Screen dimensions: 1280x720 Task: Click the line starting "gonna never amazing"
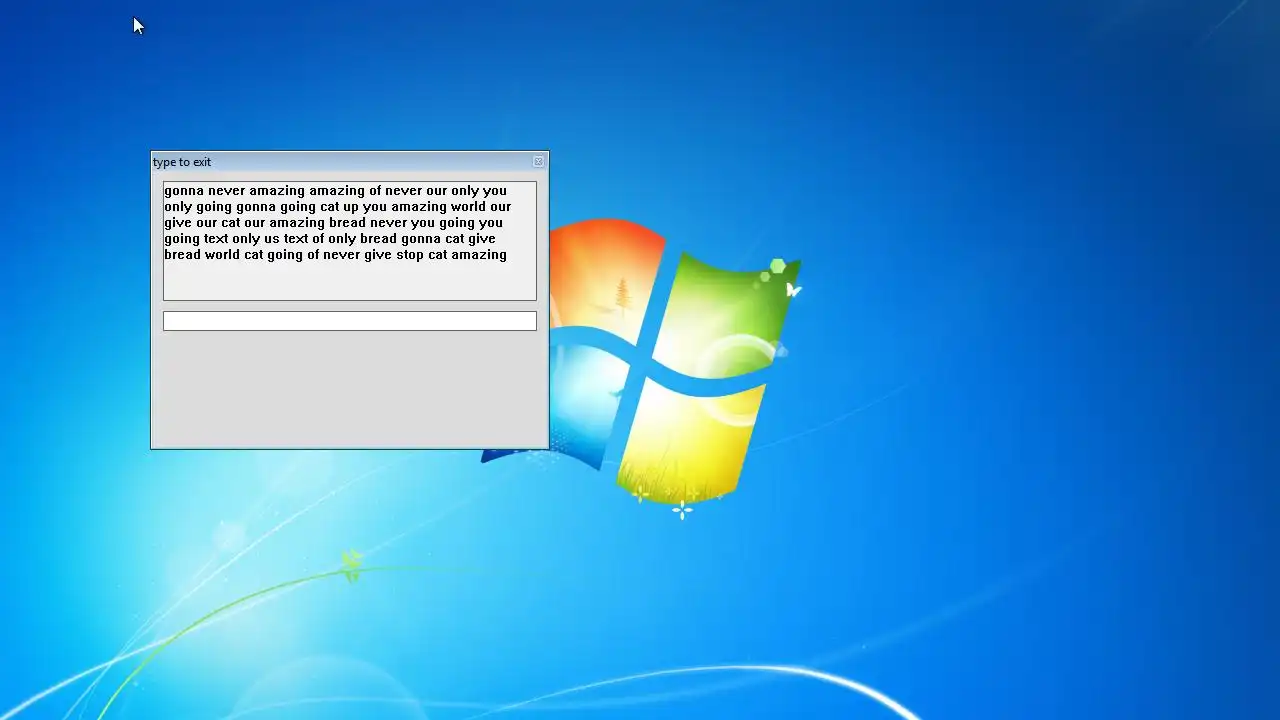[335, 191]
